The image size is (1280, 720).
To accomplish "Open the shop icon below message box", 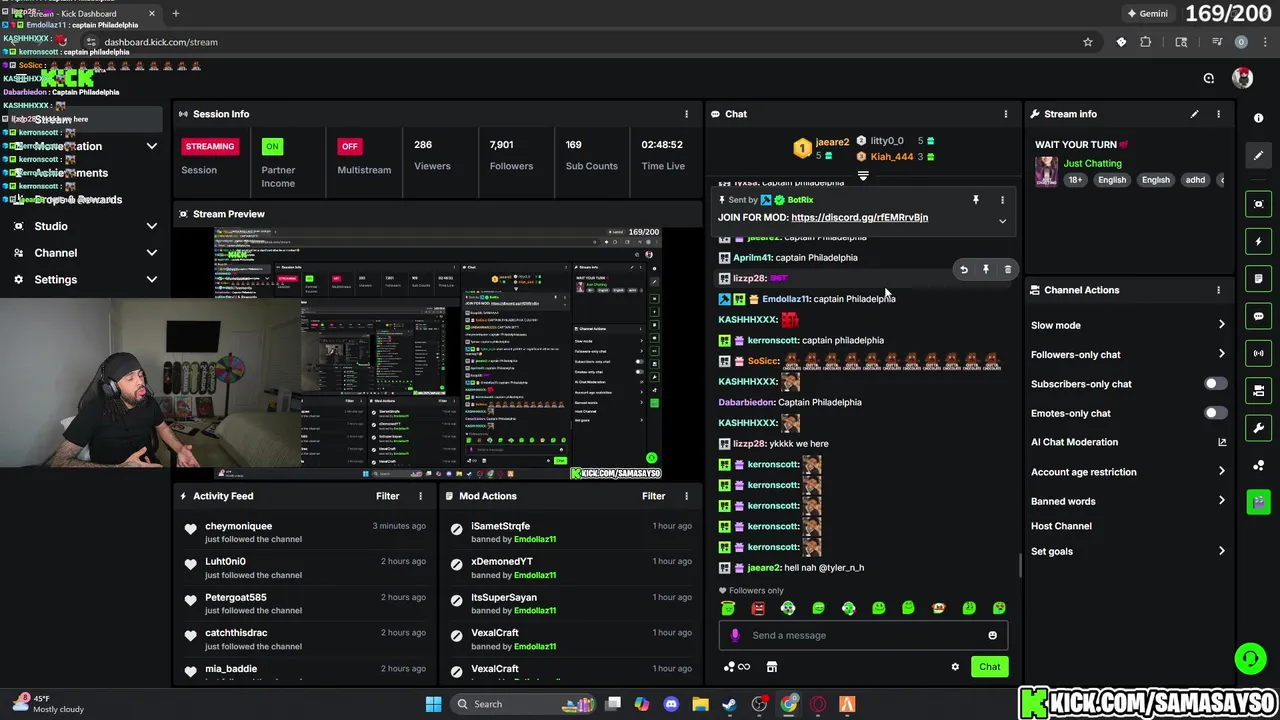I will [x=771, y=667].
